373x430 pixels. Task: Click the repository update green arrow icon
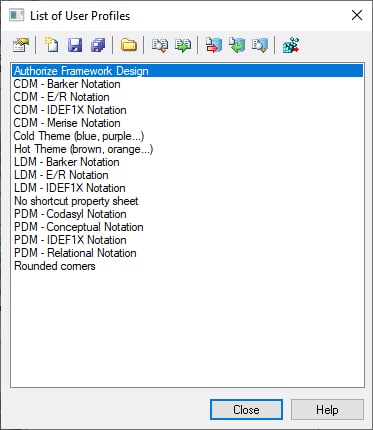[237, 45]
